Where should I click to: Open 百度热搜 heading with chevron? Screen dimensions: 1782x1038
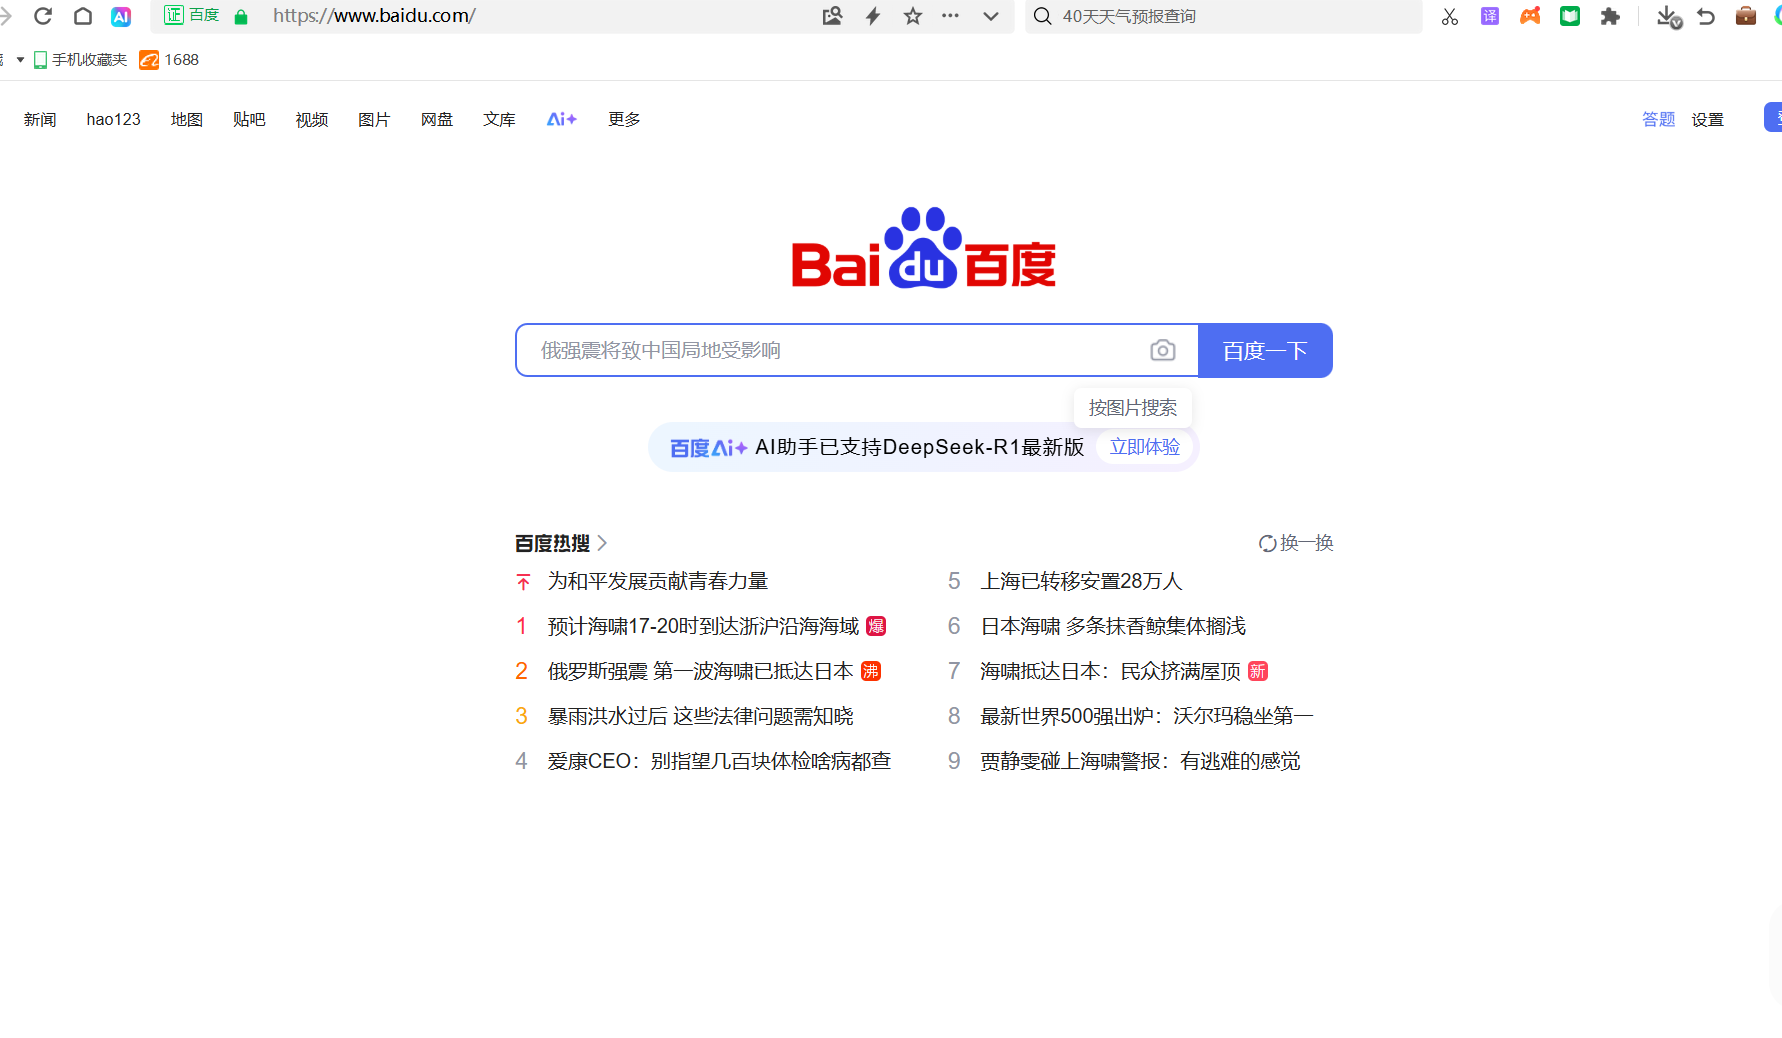(561, 543)
